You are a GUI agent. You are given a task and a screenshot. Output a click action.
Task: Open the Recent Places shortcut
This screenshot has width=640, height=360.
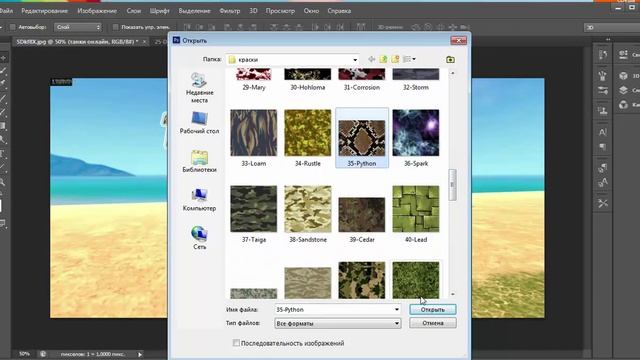click(199, 87)
